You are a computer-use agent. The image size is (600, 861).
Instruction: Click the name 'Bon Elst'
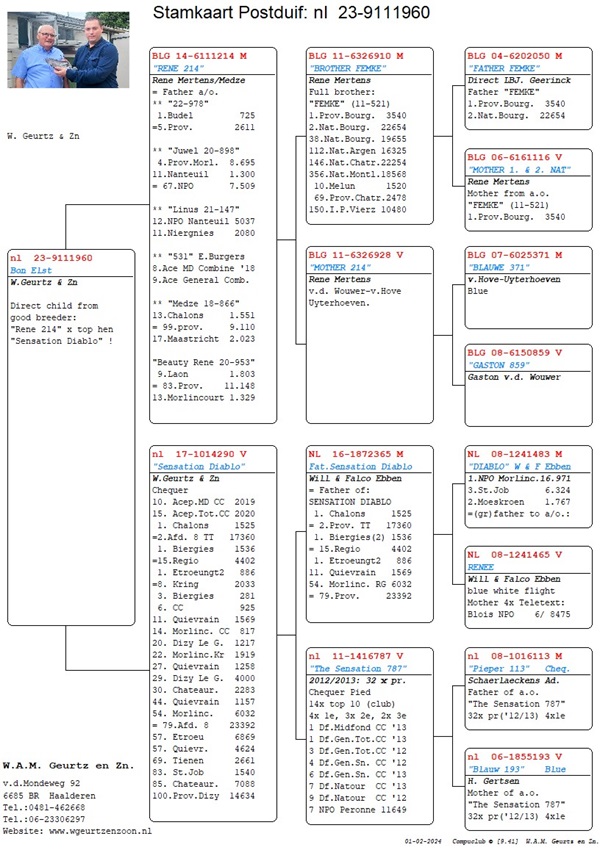31,270
